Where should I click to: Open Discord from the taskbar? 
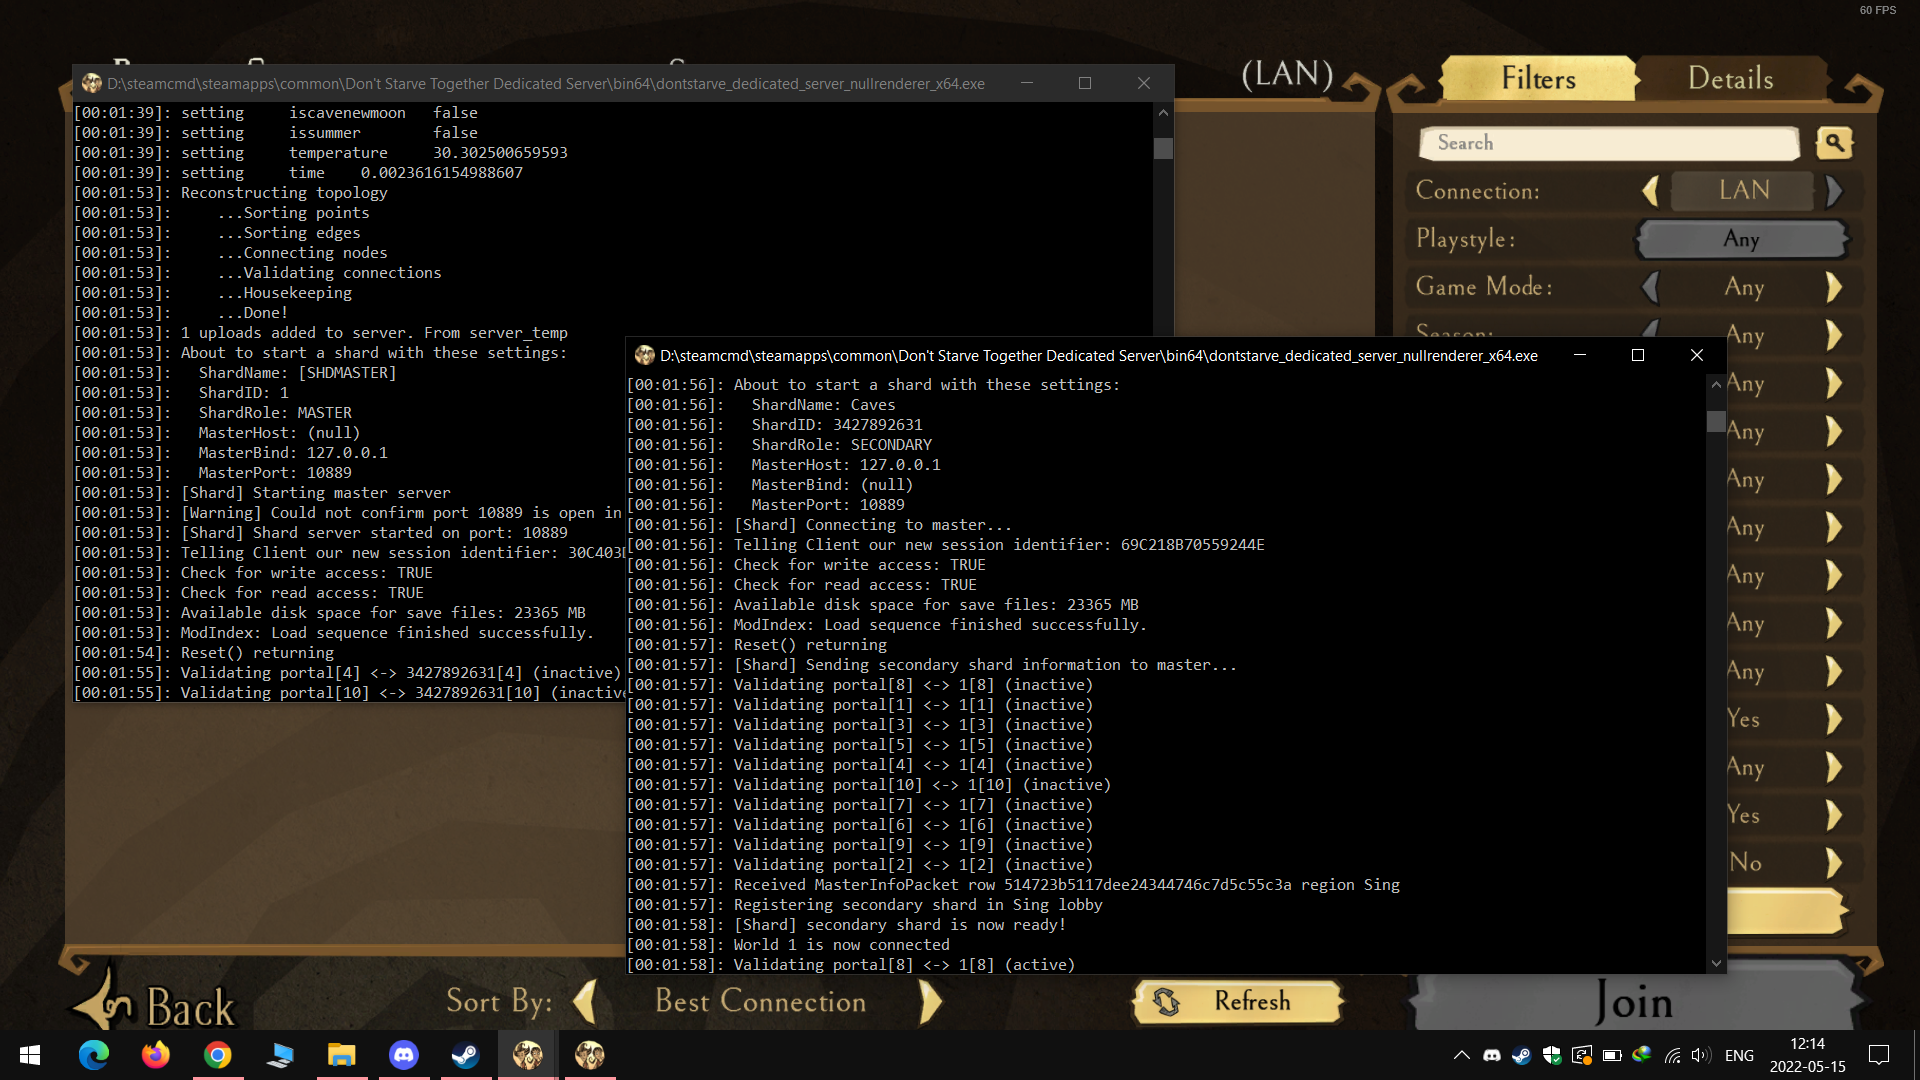(x=404, y=1055)
